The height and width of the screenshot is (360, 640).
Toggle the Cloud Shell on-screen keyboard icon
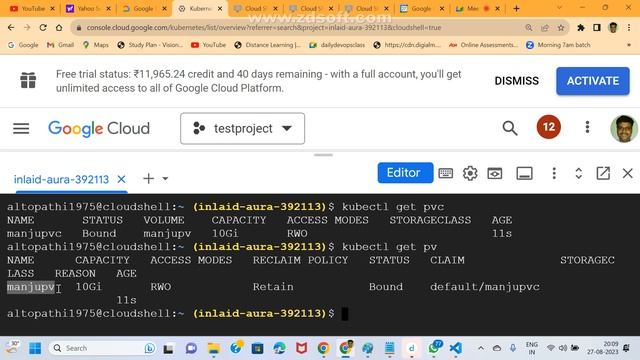(x=445, y=173)
